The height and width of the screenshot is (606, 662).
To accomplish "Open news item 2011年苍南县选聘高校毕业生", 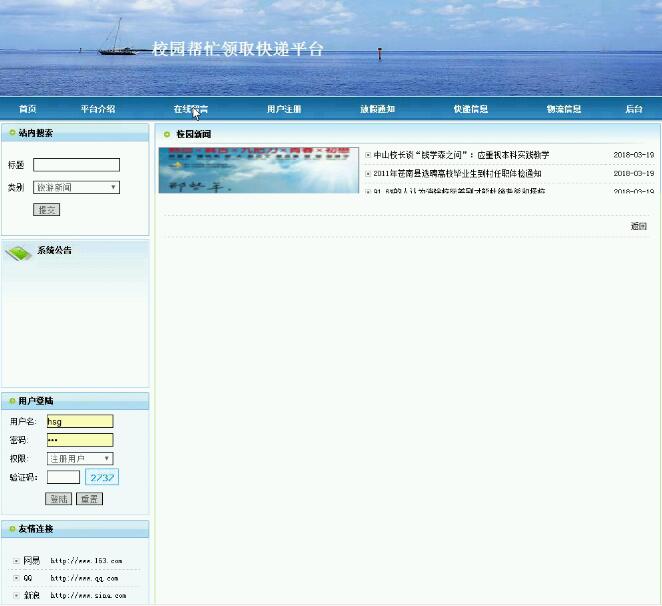I will pyautogui.click(x=457, y=173).
